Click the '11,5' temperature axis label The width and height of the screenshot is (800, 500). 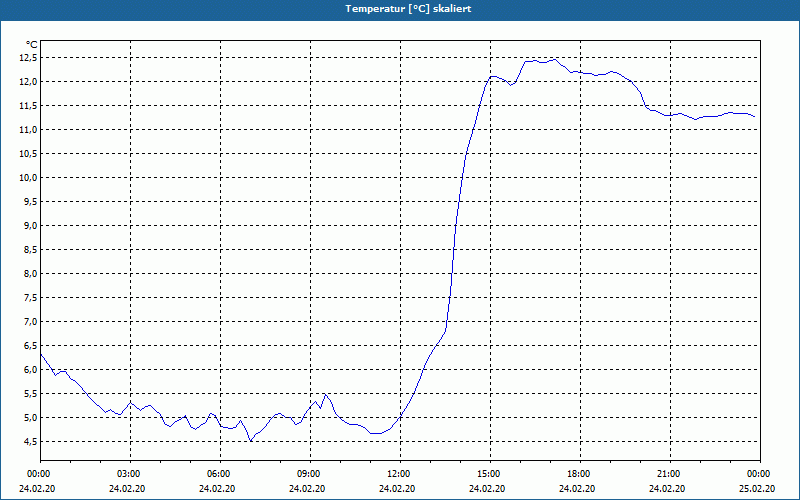click(x=28, y=106)
